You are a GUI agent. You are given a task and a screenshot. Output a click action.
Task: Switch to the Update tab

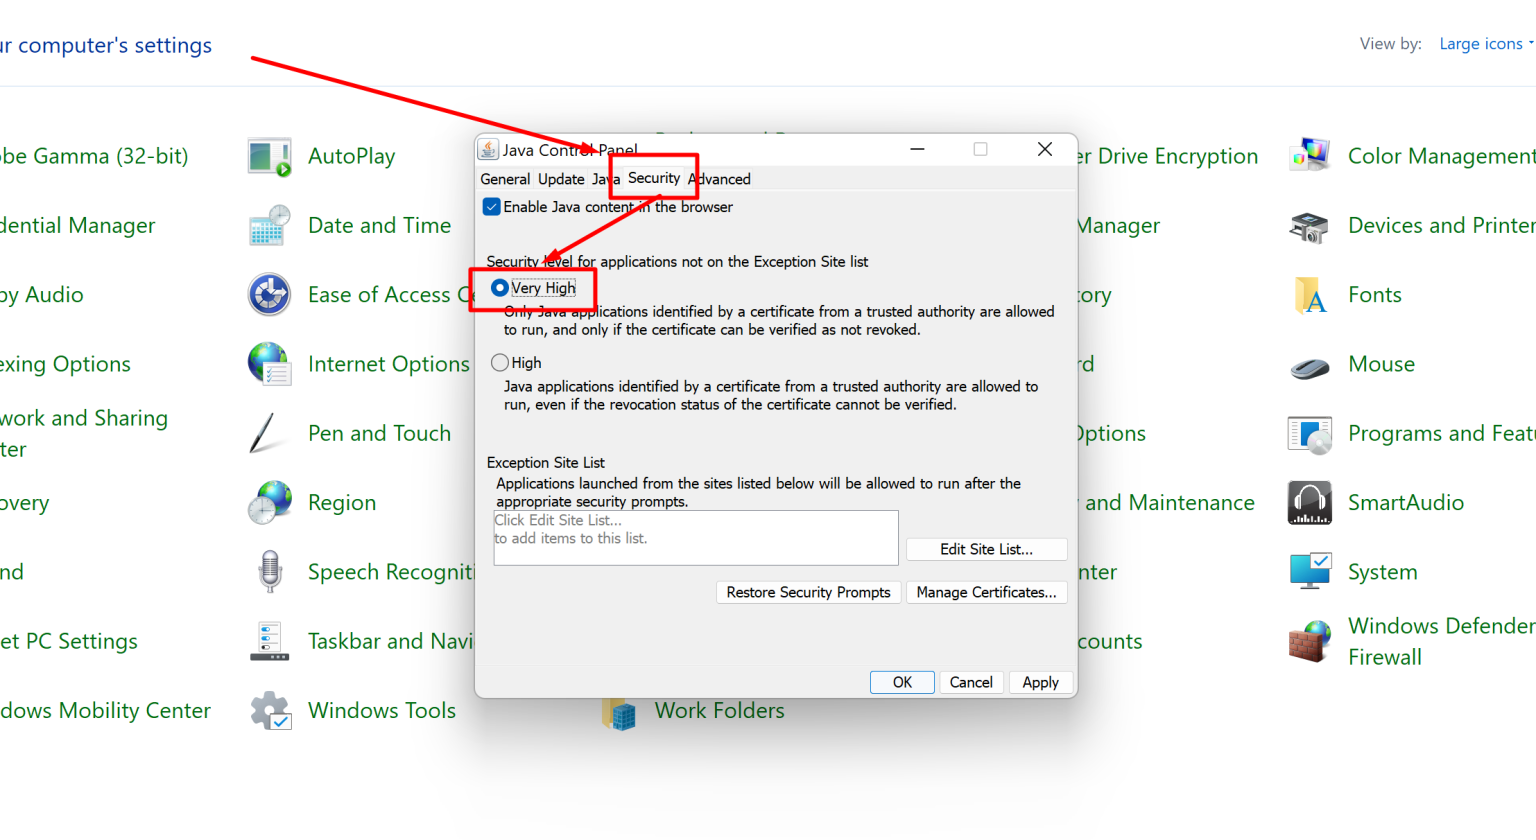click(560, 179)
